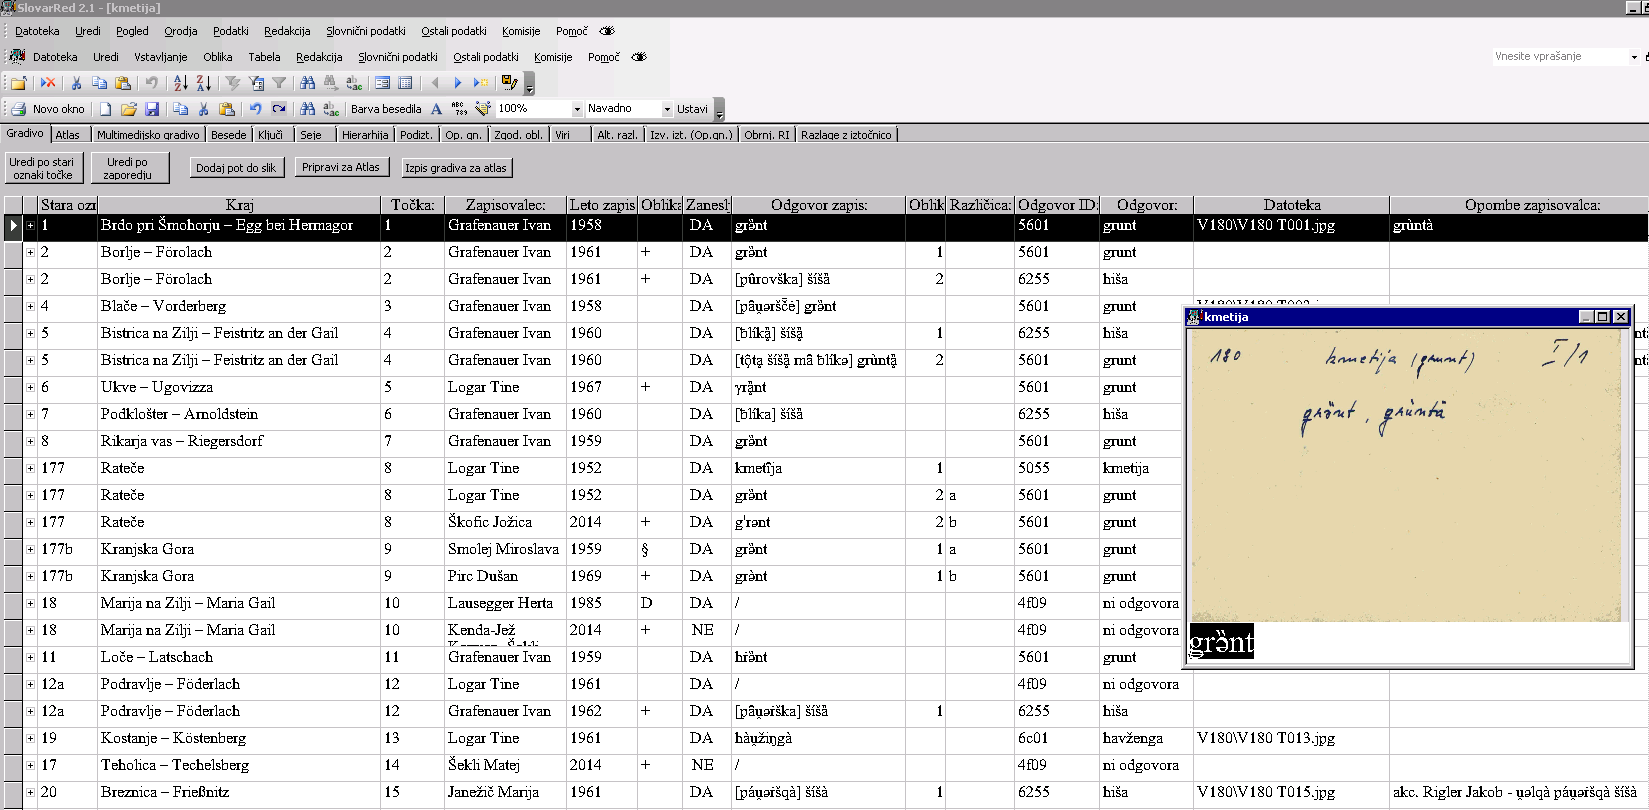Click the Barva besedila text color button
The width and height of the screenshot is (1649, 810).
pos(386,109)
